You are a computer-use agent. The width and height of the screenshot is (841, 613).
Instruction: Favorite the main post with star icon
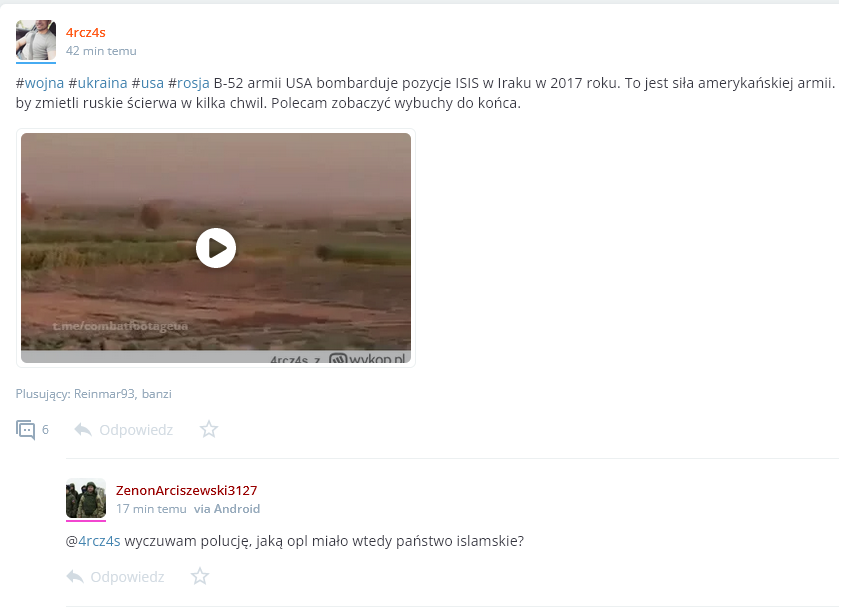[209, 429]
